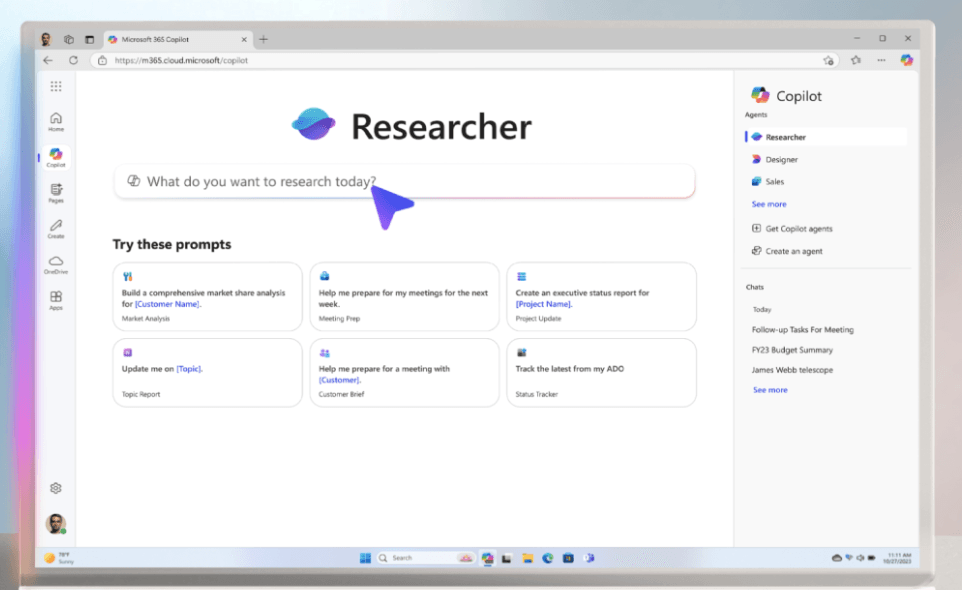Open Apps from the left rail
The width and height of the screenshot is (962, 590).
coord(56,301)
